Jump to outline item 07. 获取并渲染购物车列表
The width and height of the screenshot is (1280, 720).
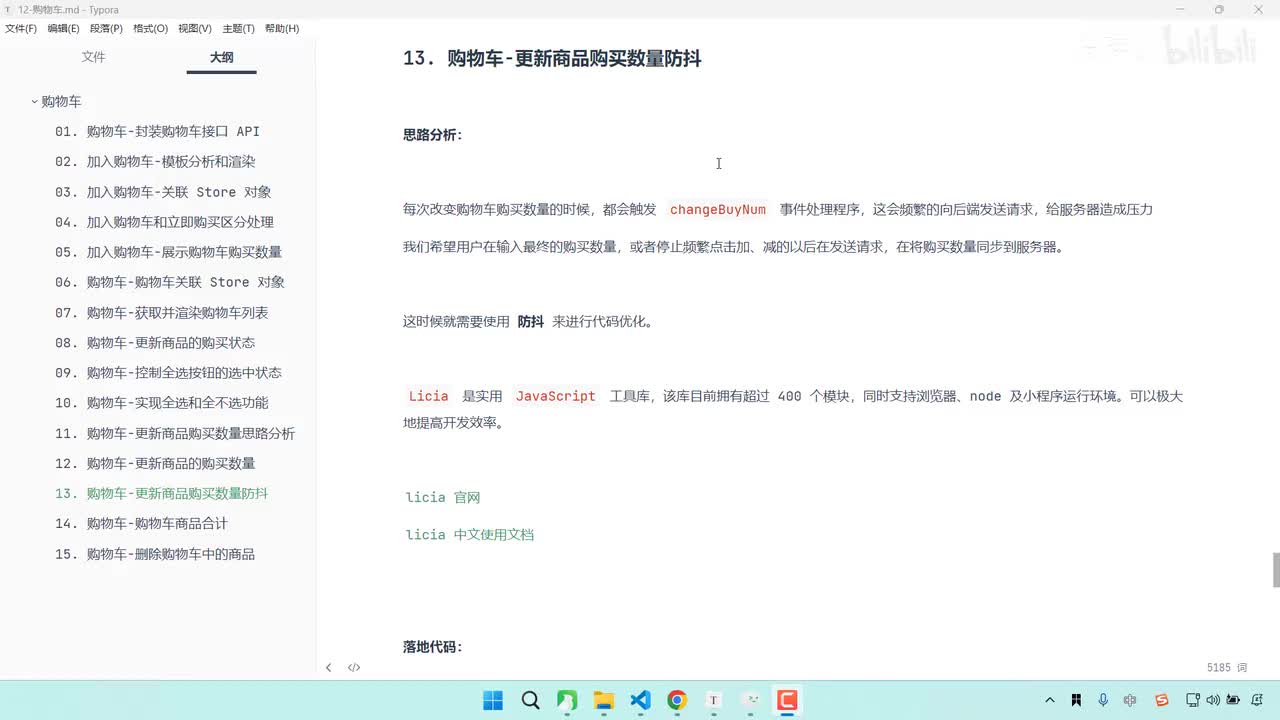tap(161, 313)
